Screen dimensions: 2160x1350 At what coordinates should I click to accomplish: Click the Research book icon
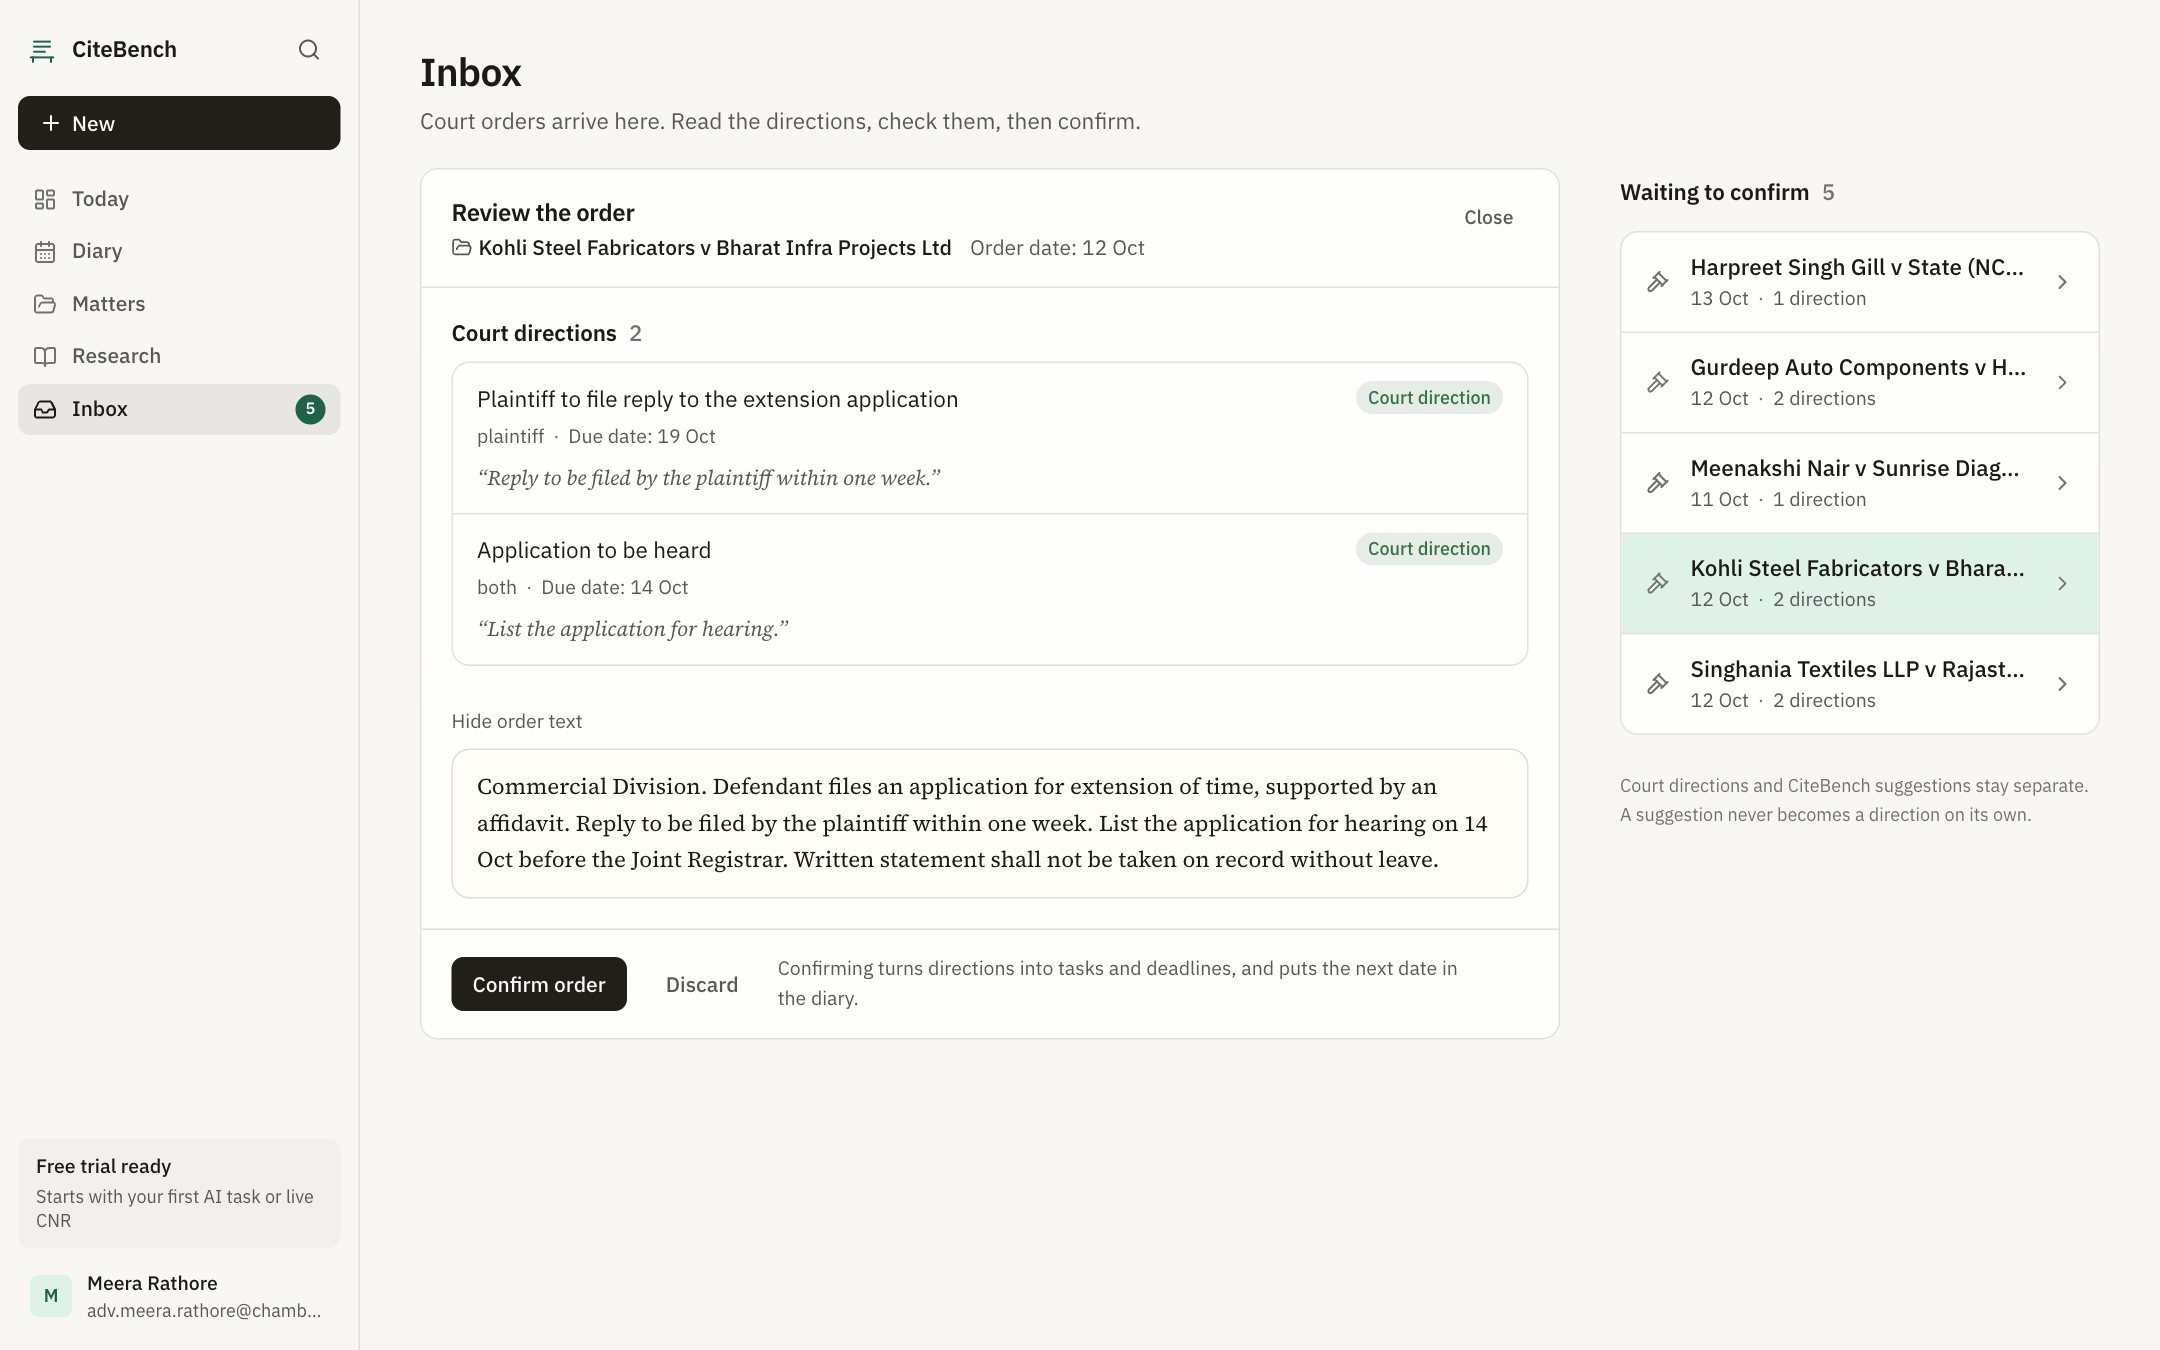point(45,356)
